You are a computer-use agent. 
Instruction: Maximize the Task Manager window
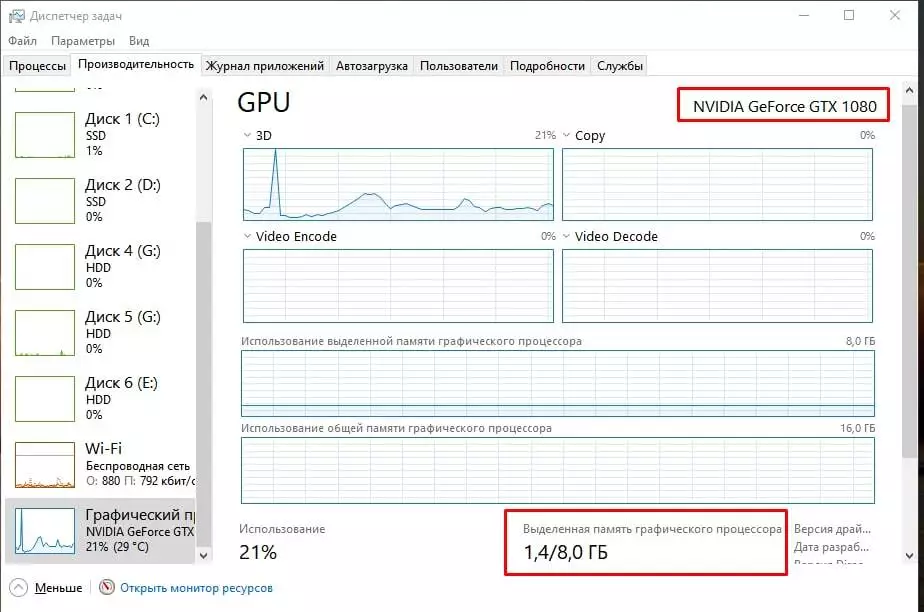pyautogui.click(x=849, y=15)
